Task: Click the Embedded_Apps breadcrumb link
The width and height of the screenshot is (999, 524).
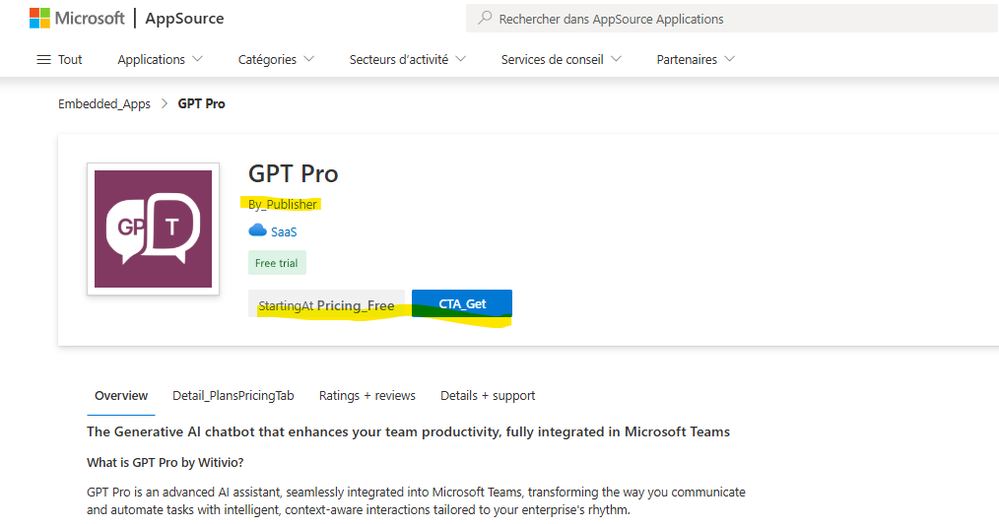Action: [x=104, y=104]
